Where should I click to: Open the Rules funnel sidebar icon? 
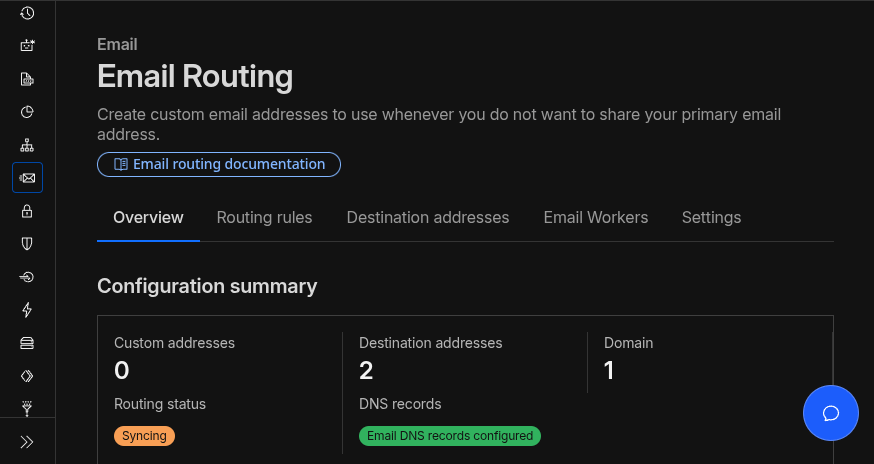[x=27, y=407]
